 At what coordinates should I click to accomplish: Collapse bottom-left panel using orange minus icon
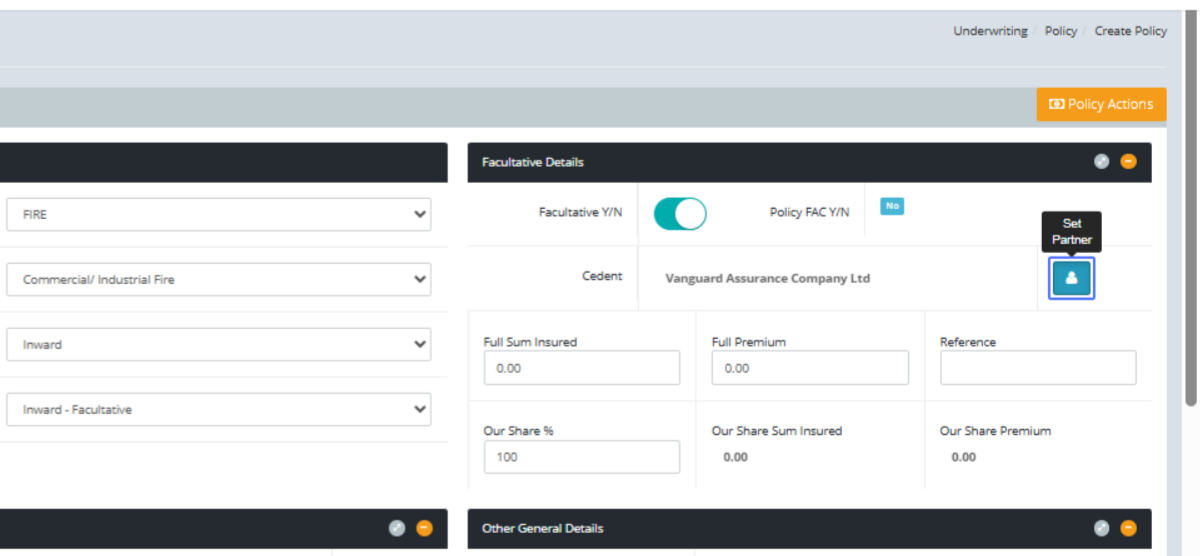coord(424,528)
